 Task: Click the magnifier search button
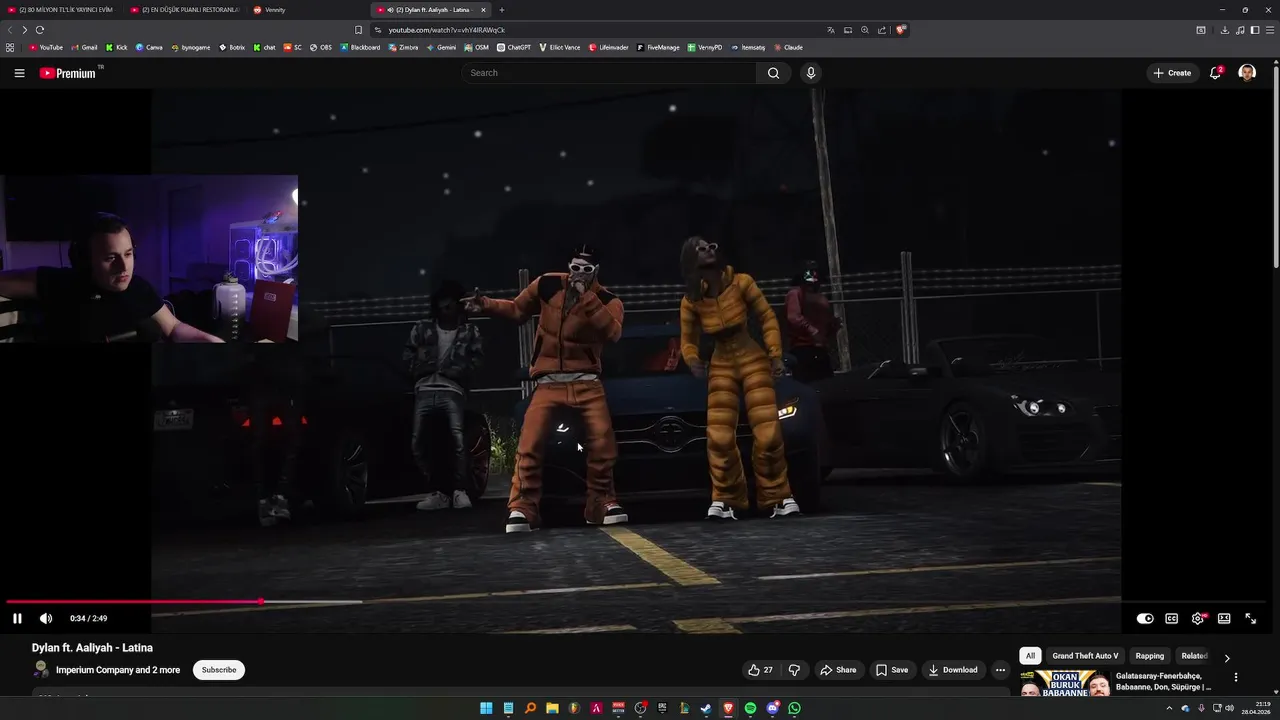(773, 73)
